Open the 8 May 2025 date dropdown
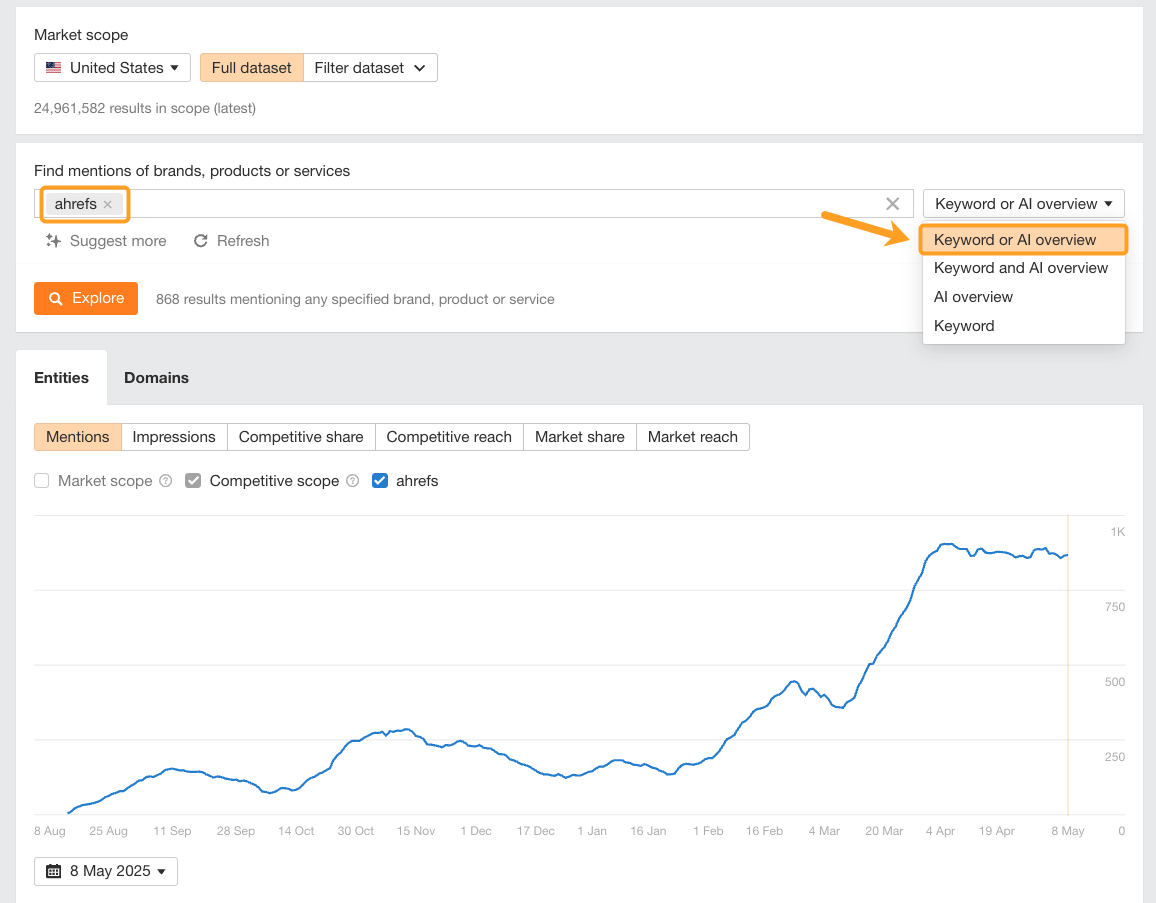1156x903 pixels. (105, 871)
